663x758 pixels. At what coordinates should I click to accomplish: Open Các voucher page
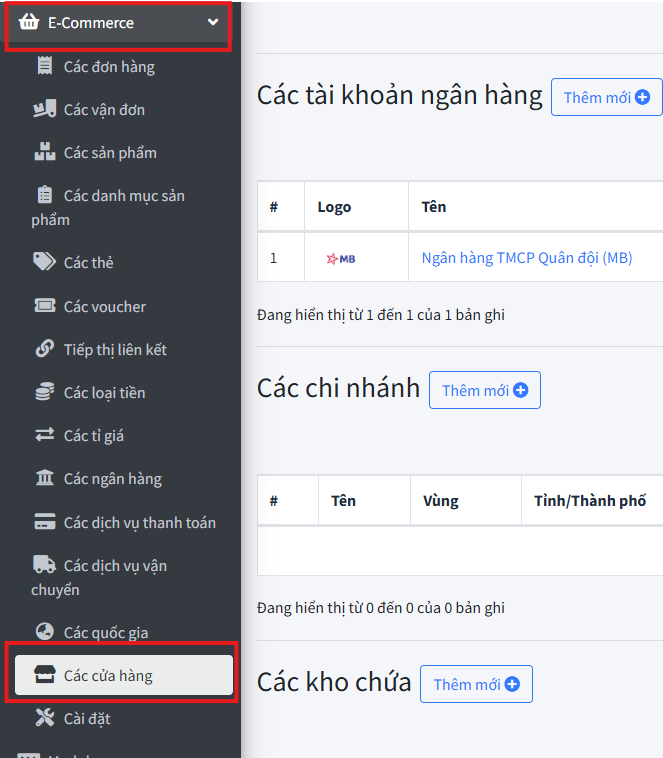[x=105, y=306]
